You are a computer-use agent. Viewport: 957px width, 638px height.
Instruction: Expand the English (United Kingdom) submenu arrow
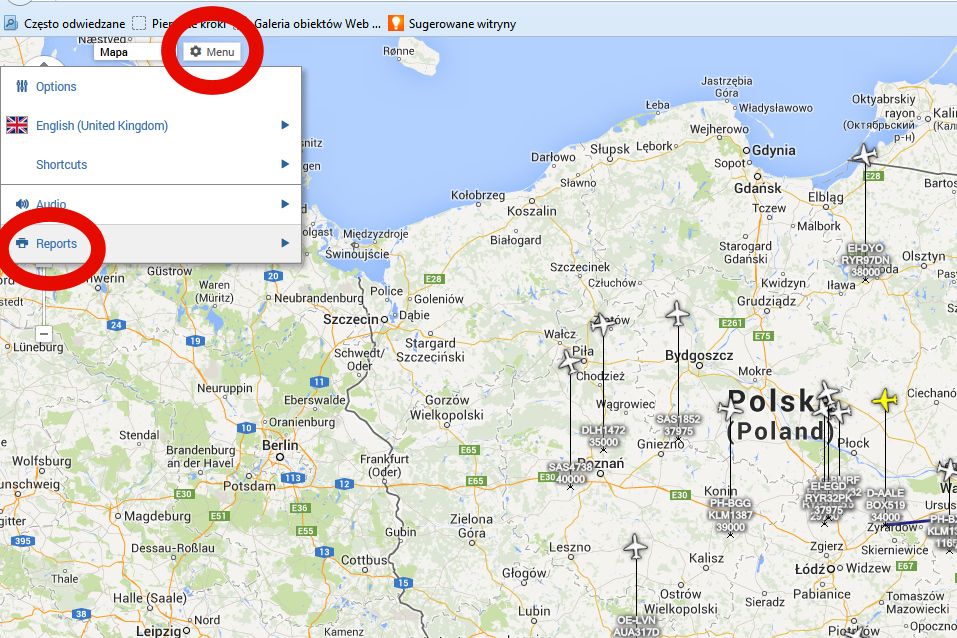point(285,125)
